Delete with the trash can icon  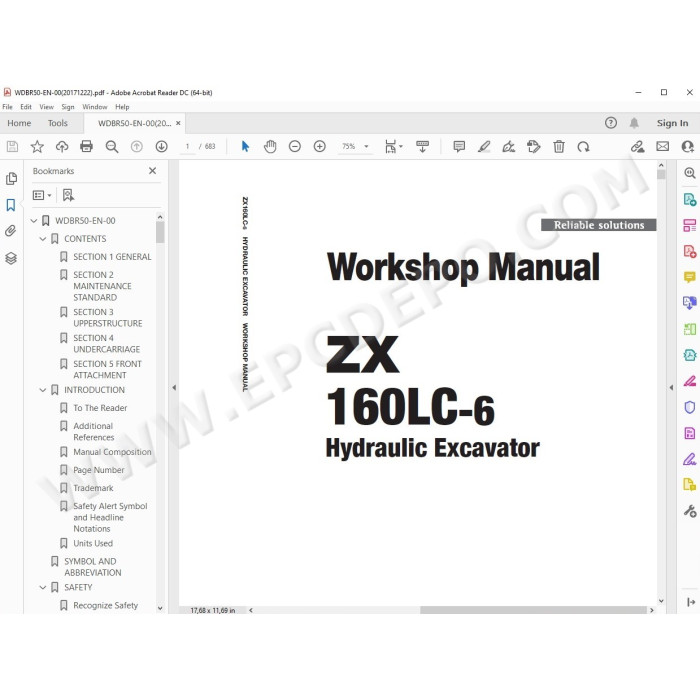click(558, 146)
